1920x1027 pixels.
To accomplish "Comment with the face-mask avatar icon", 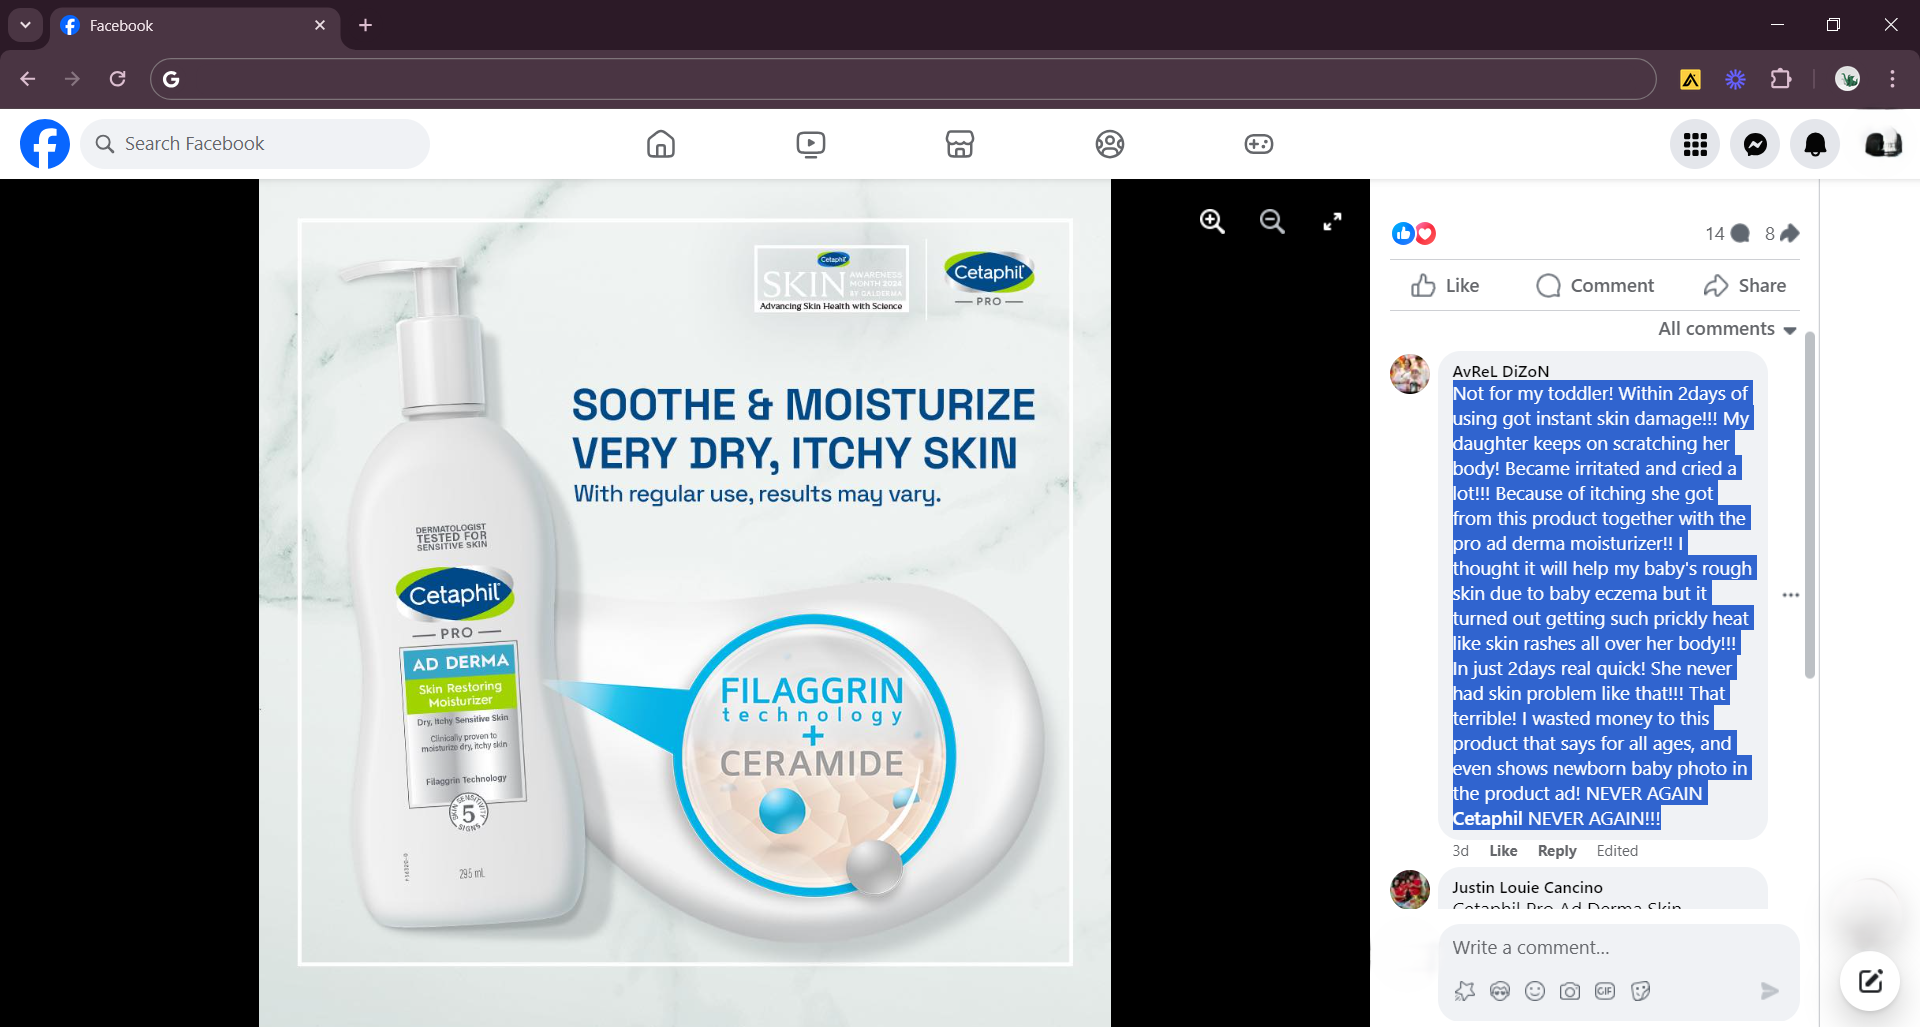I will pos(1500,991).
